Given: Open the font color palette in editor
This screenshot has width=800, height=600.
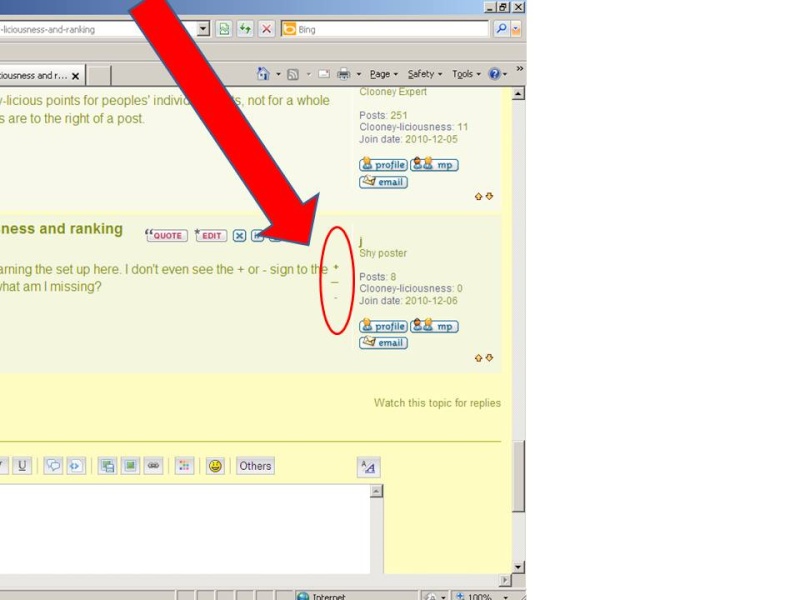Looking at the screenshot, I should (x=184, y=466).
